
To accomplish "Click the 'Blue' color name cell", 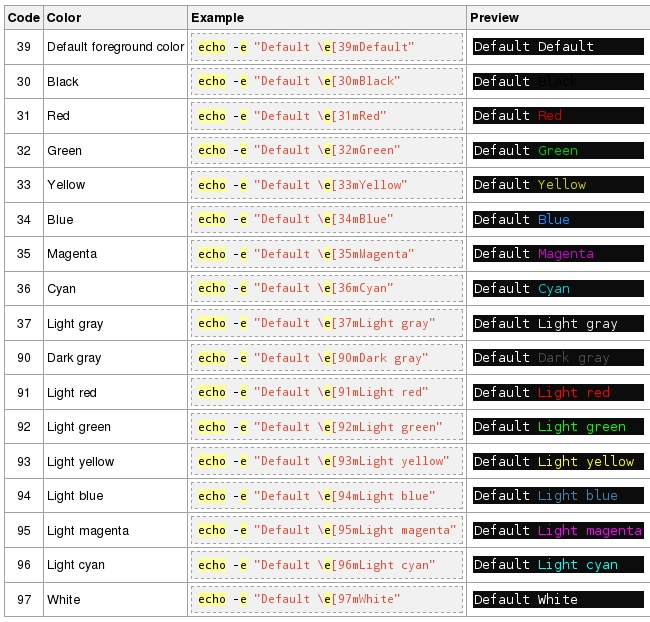I will click(115, 219).
